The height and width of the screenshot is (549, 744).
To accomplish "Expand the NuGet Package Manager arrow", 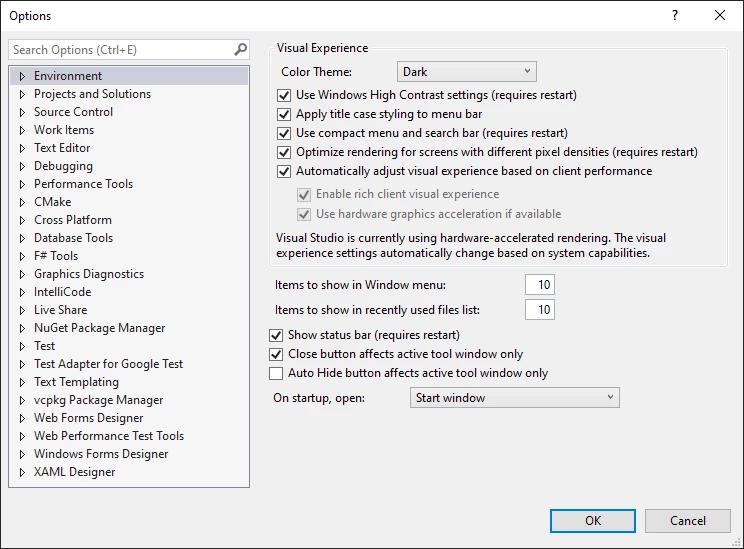I will pos(22,328).
